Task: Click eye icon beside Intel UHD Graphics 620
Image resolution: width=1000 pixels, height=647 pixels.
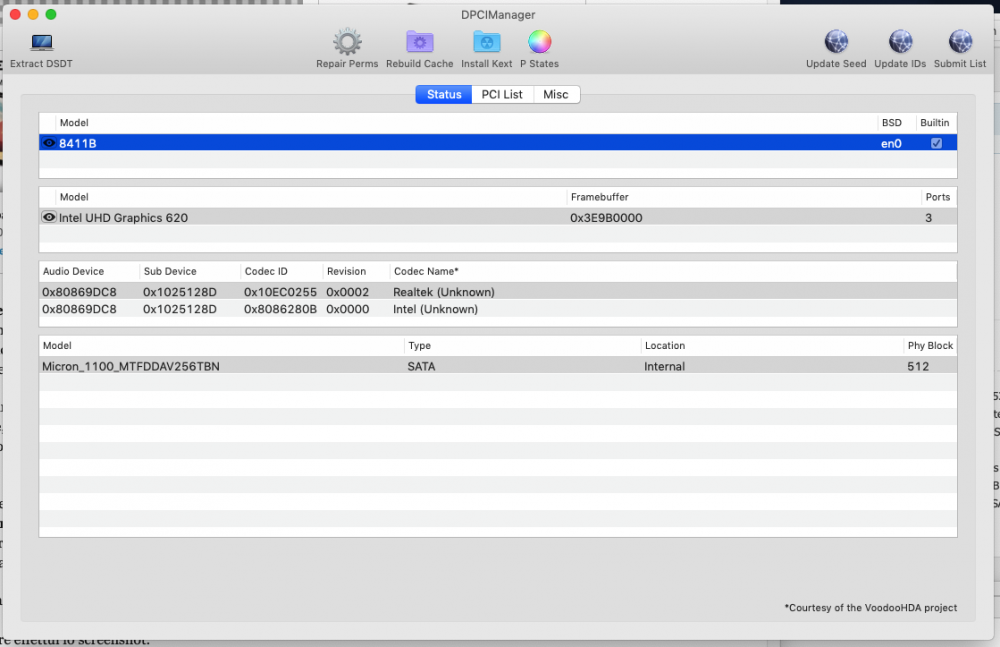Action: (48, 217)
